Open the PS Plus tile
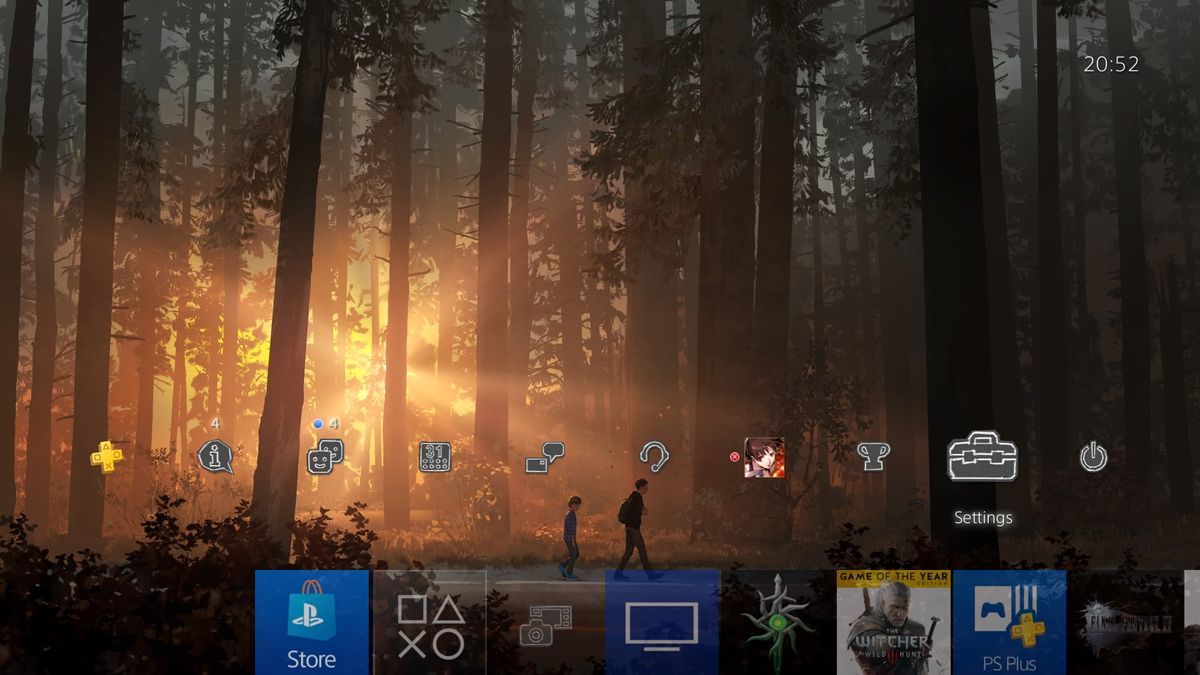This screenshot has width=1200, height=675. (x=1010, y=622)
